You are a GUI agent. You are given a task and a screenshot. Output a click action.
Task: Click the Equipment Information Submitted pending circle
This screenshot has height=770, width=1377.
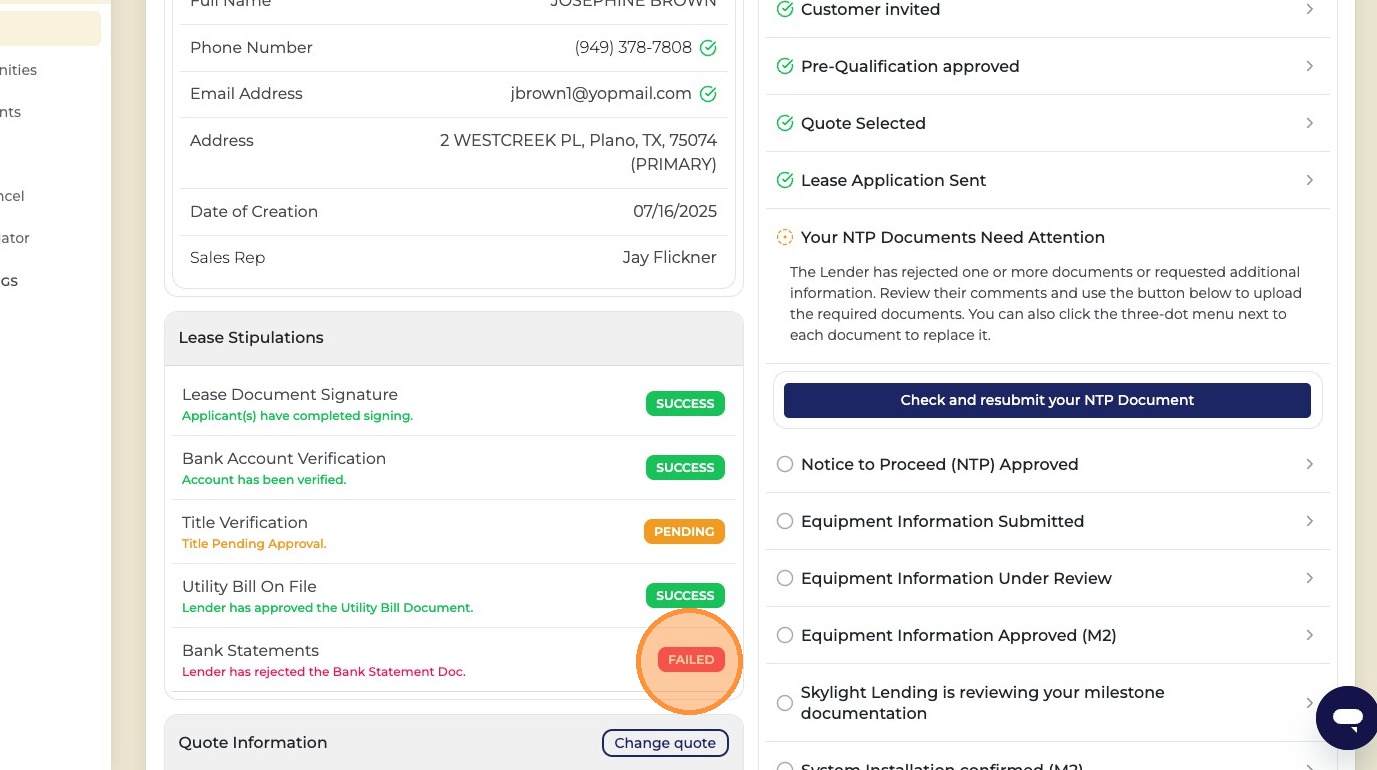(785, 521)
